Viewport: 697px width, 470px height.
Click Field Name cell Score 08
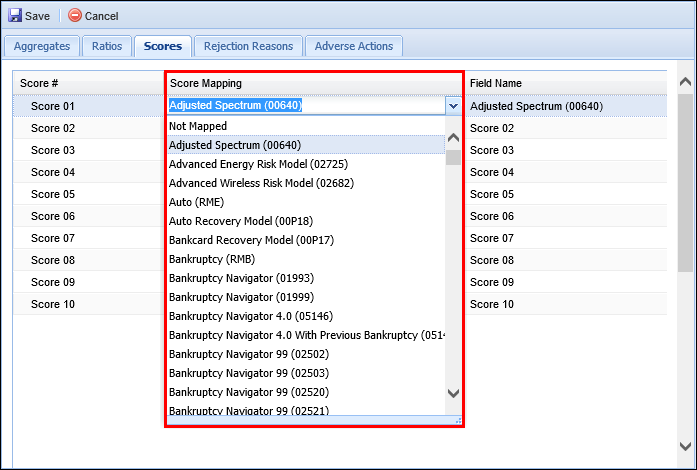coord(565,260)
